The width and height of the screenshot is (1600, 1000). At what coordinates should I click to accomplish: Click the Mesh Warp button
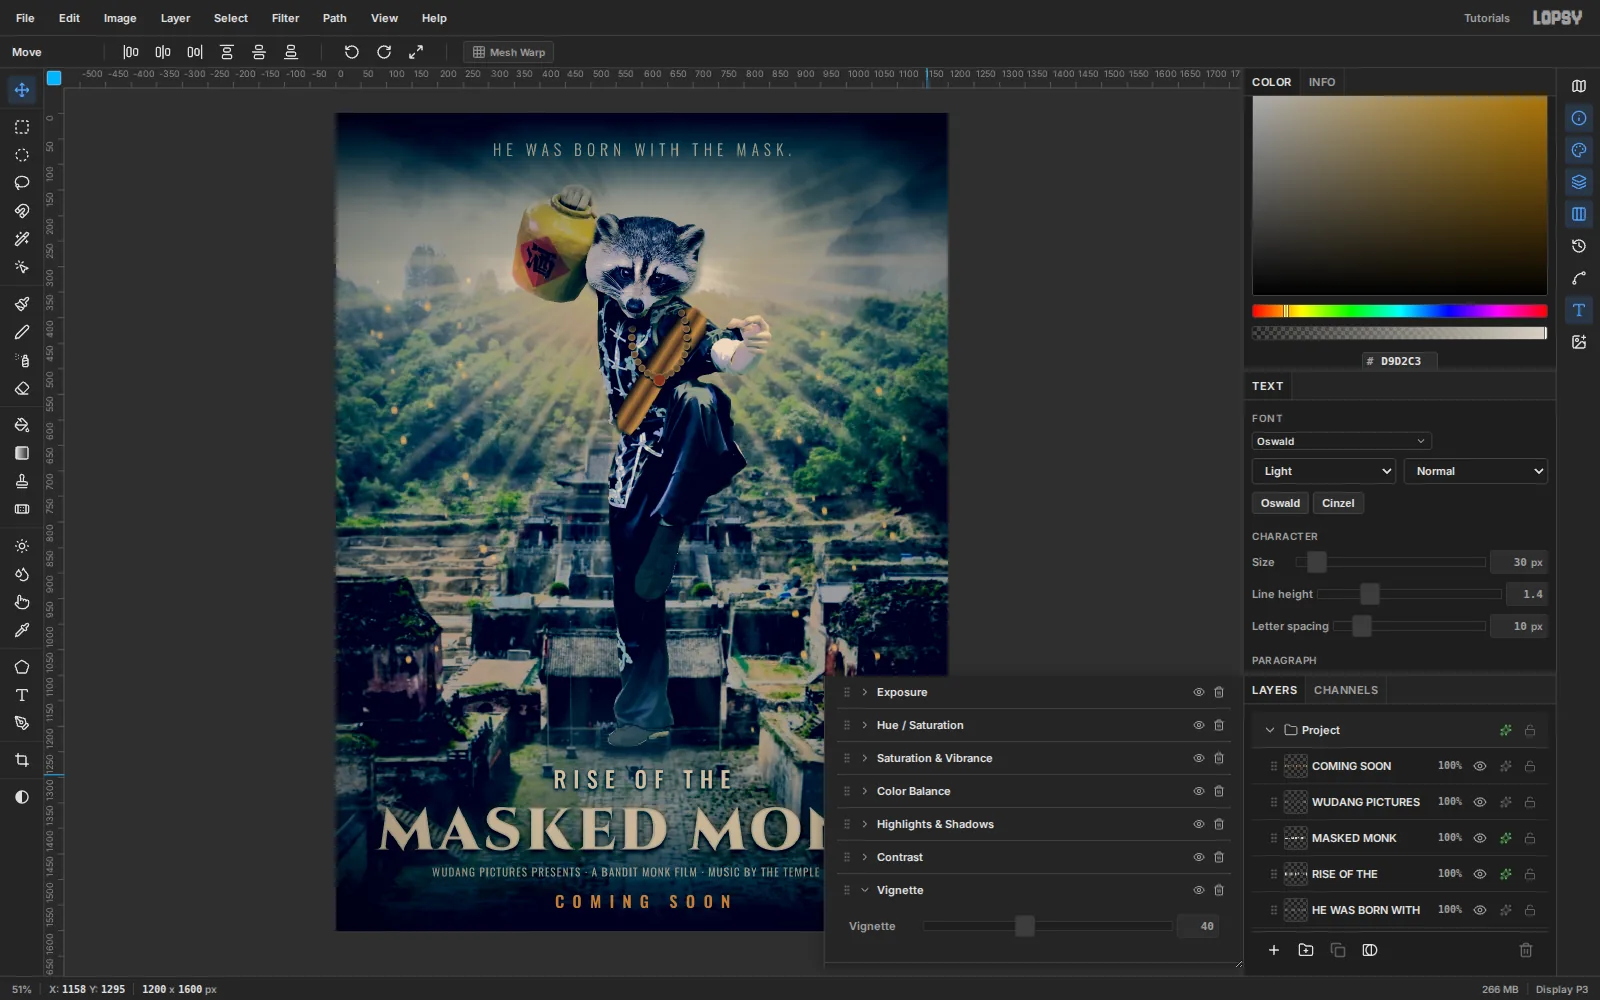[x=508, y=52]
